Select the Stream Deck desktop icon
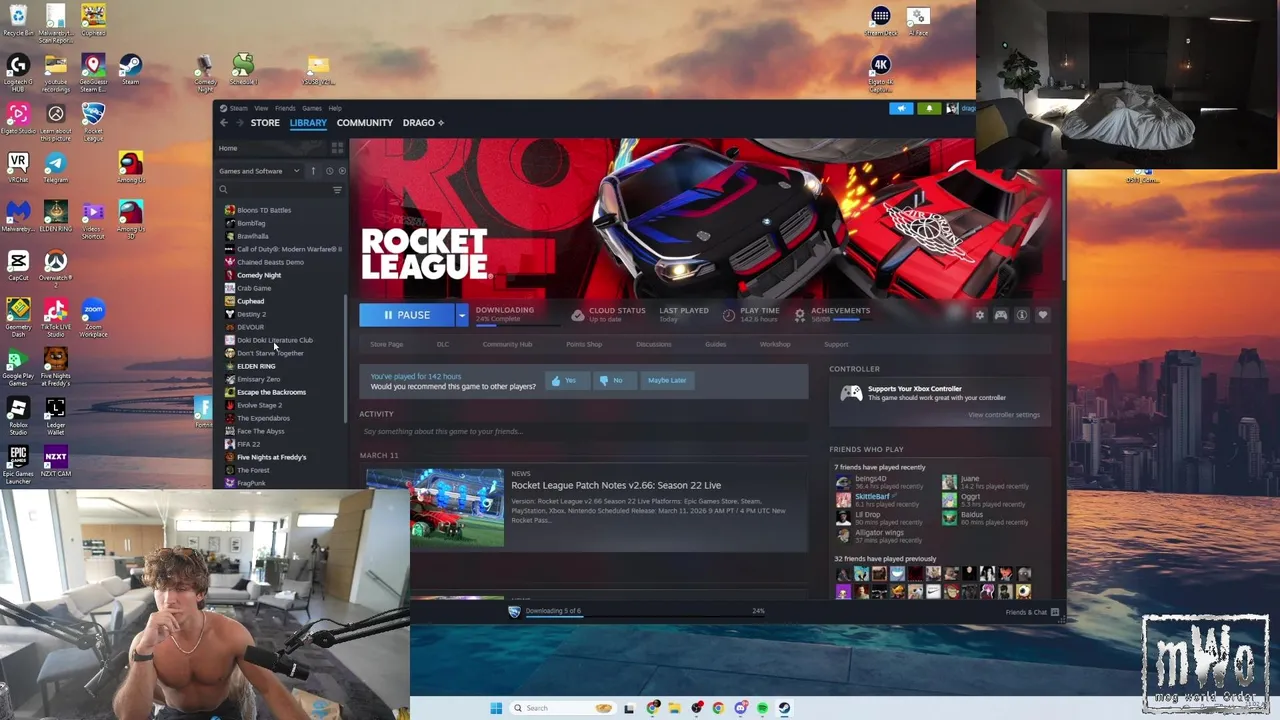Screen dimensions: 1280x720 tap(881, 21)
